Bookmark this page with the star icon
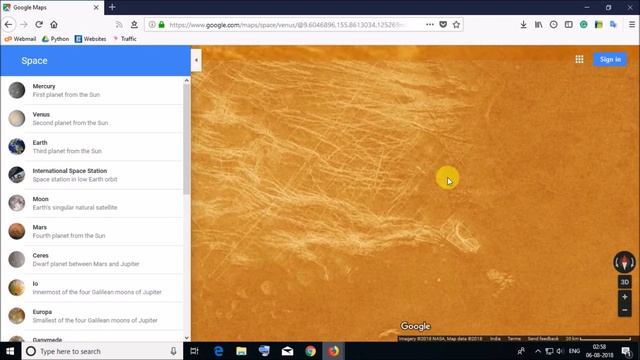This screenshot has height=360, width=640. pos(456,24)
